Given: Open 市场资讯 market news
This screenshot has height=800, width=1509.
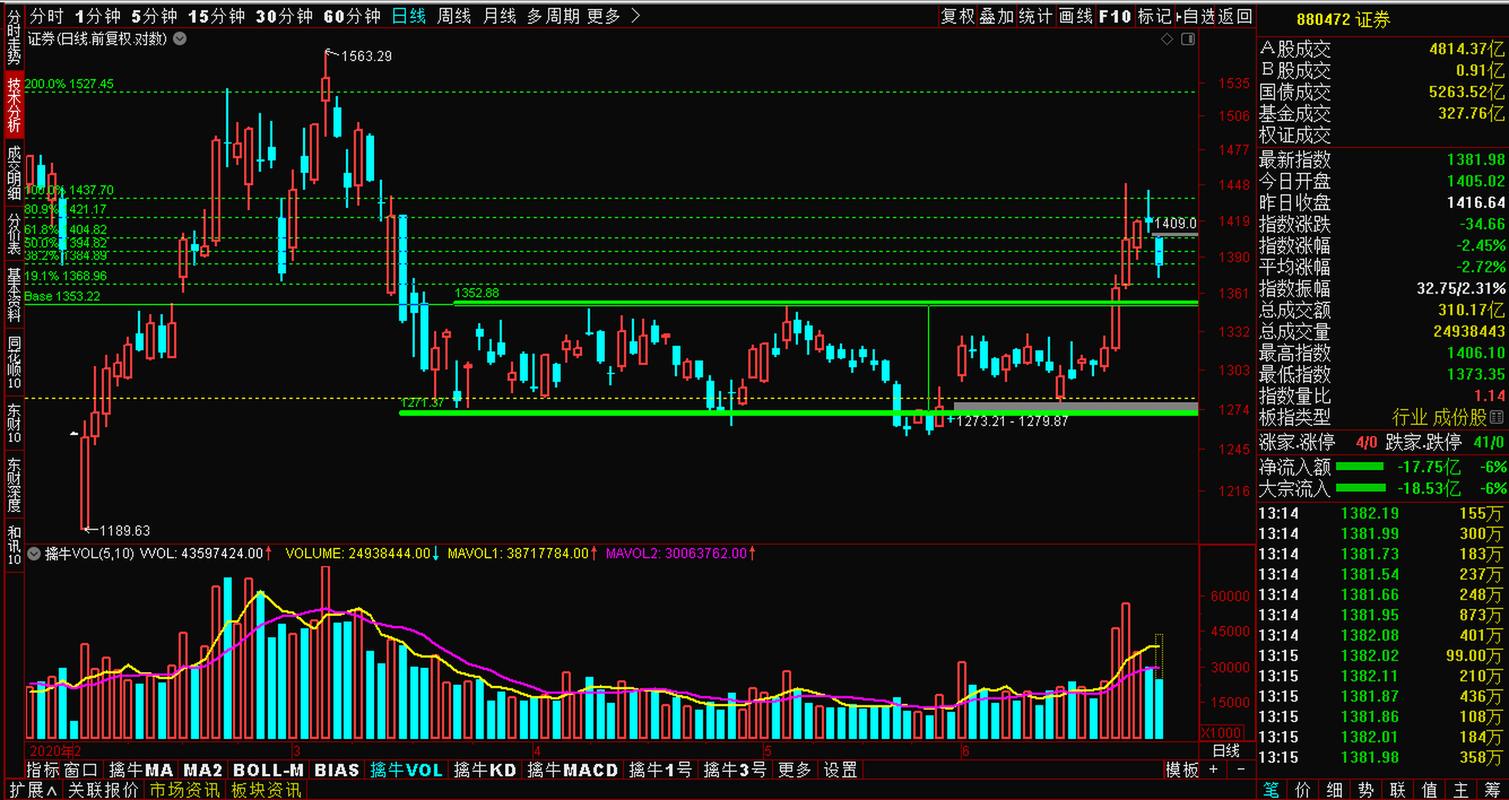Looking at the screenshot, I should [185, 790].
